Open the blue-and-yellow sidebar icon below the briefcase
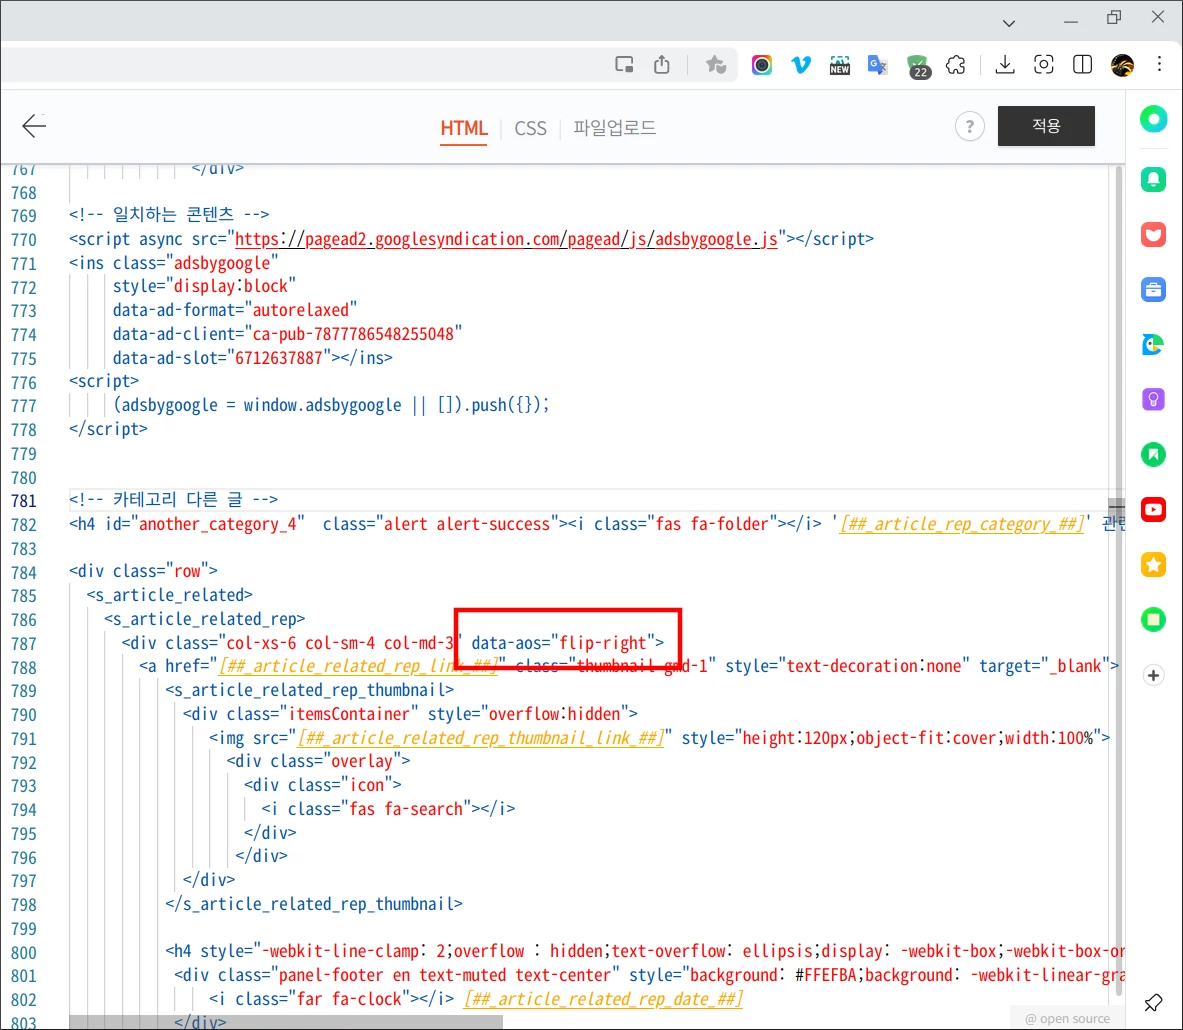The height and width of the screenshot is (1030, 1183). tap(1154, 345)
